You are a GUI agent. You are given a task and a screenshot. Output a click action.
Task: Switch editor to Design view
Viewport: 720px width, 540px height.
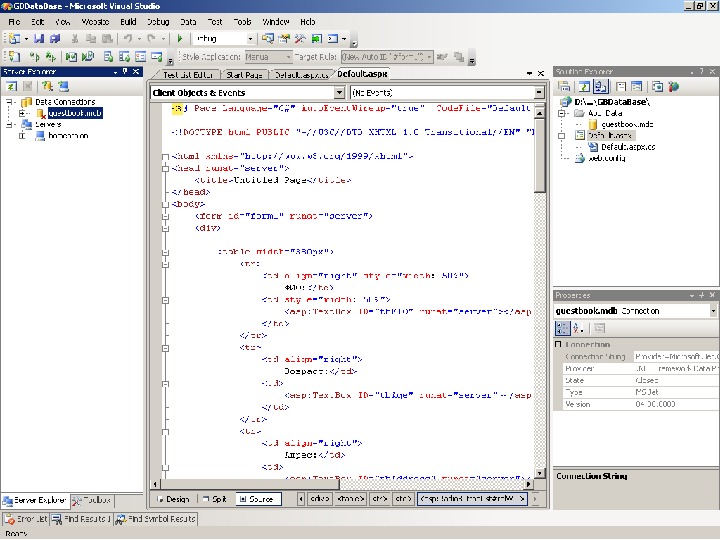pyautogui.click(x=172, y=499)
